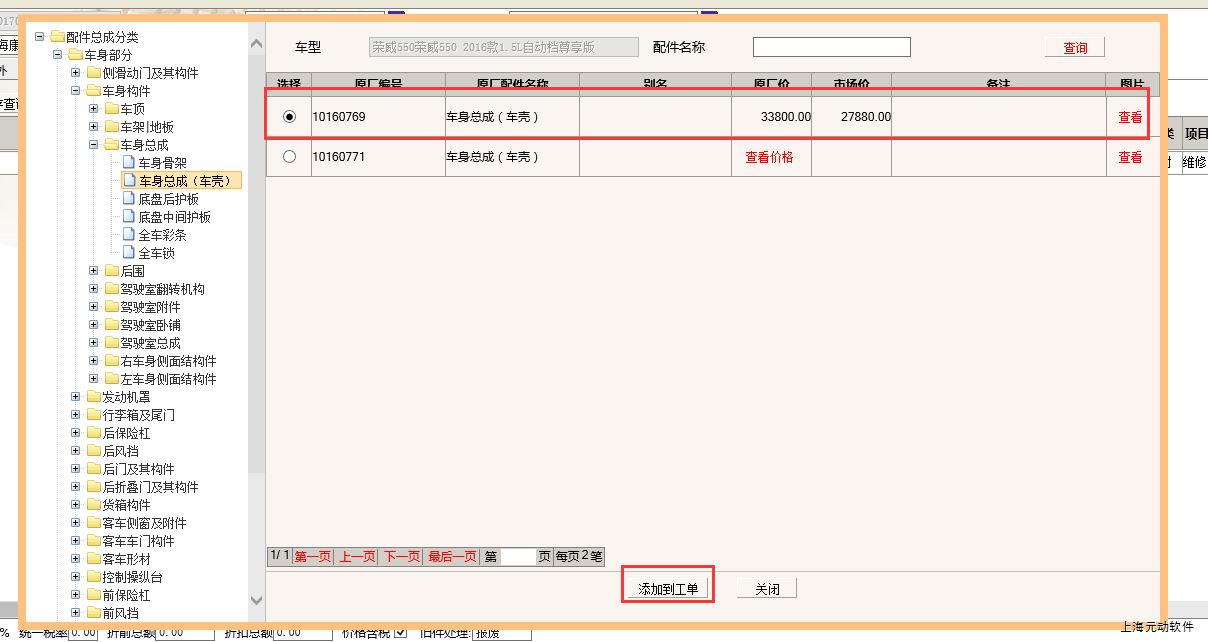Viewport: 1208px width, 642px height.
Task: Click the 驾驶室附件 folder icon
Action: 111,307
